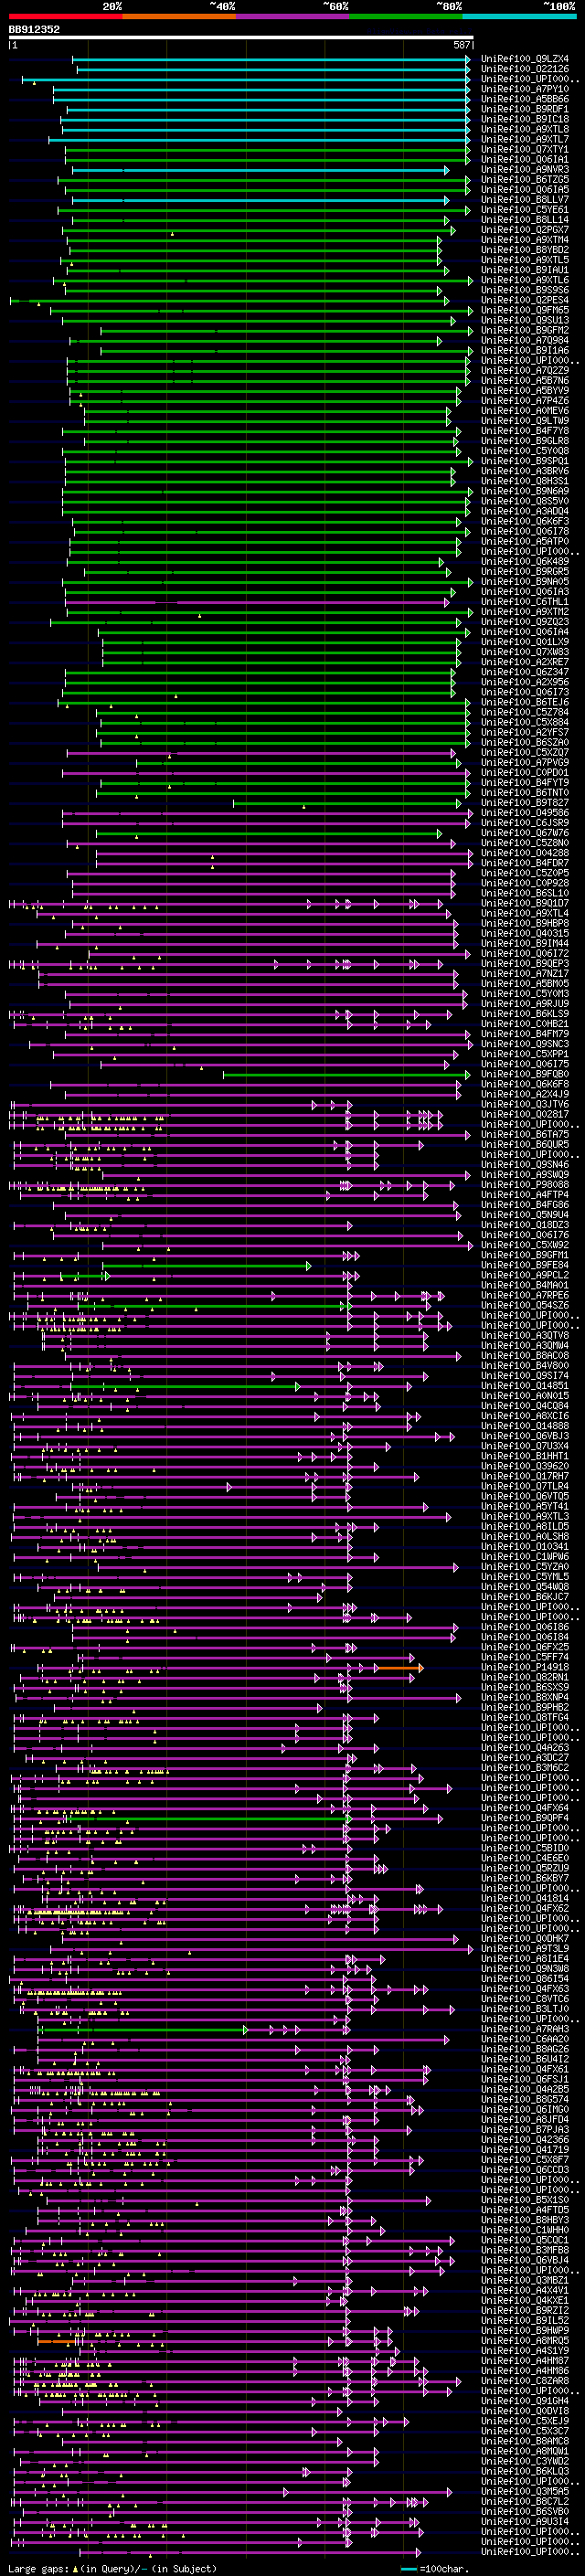Open hit UniRef100_A7PVG9
This screenshot has width=585, height=2576.
click(525, 762)
